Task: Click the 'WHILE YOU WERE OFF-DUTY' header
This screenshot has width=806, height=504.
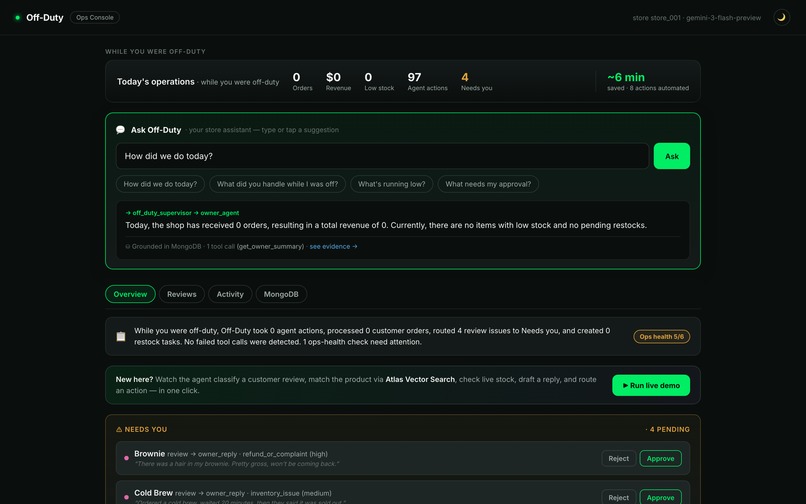Action: (x=155, y=51)
